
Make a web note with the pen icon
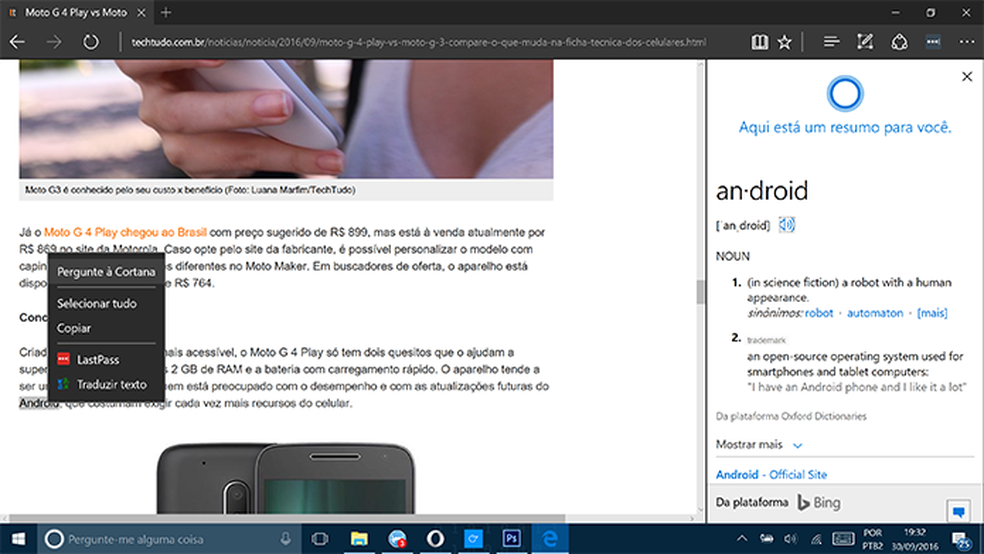pos(865,42)
